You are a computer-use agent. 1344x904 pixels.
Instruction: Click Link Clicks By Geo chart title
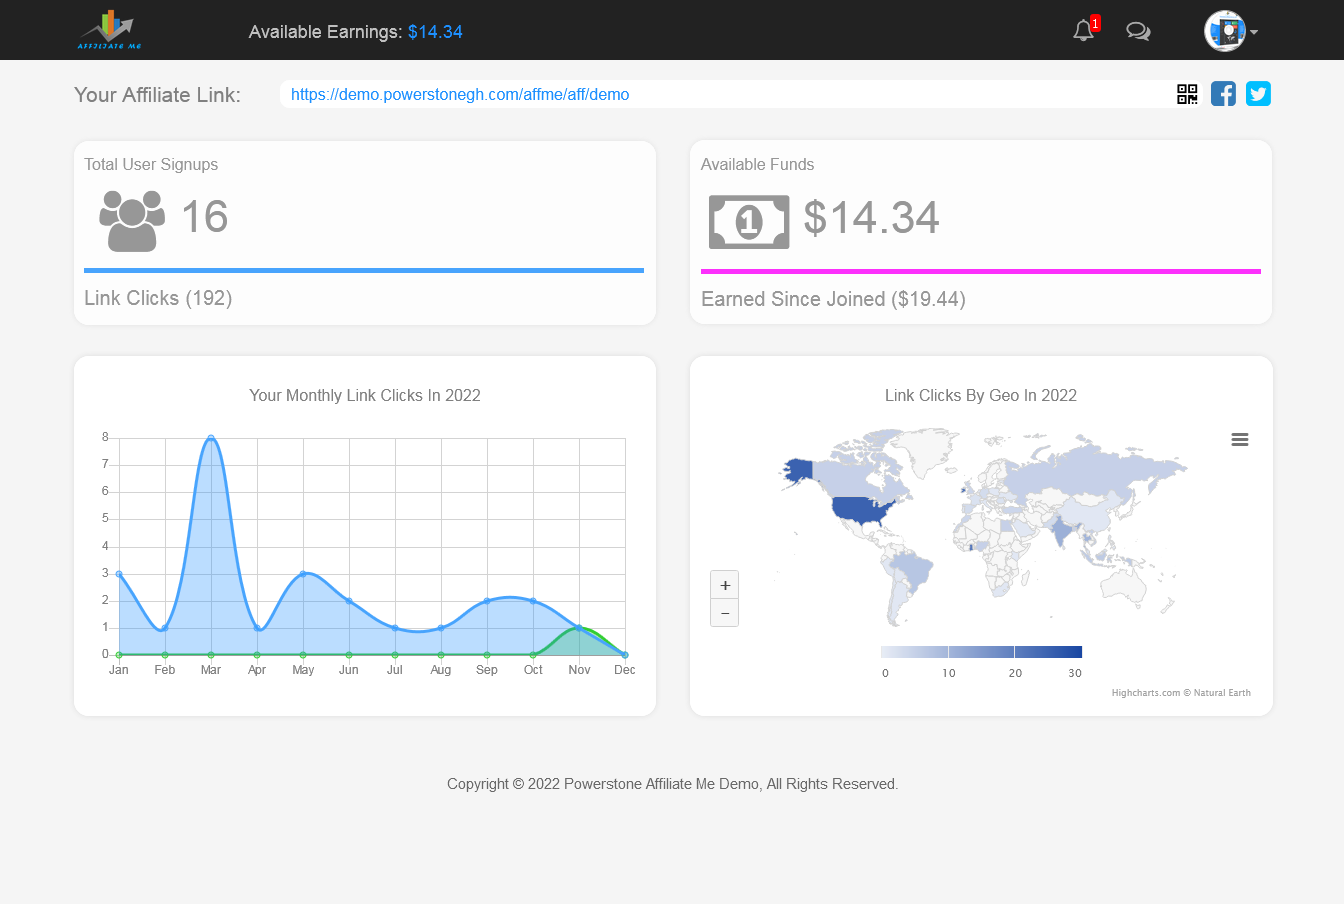[x=981, y=396]
